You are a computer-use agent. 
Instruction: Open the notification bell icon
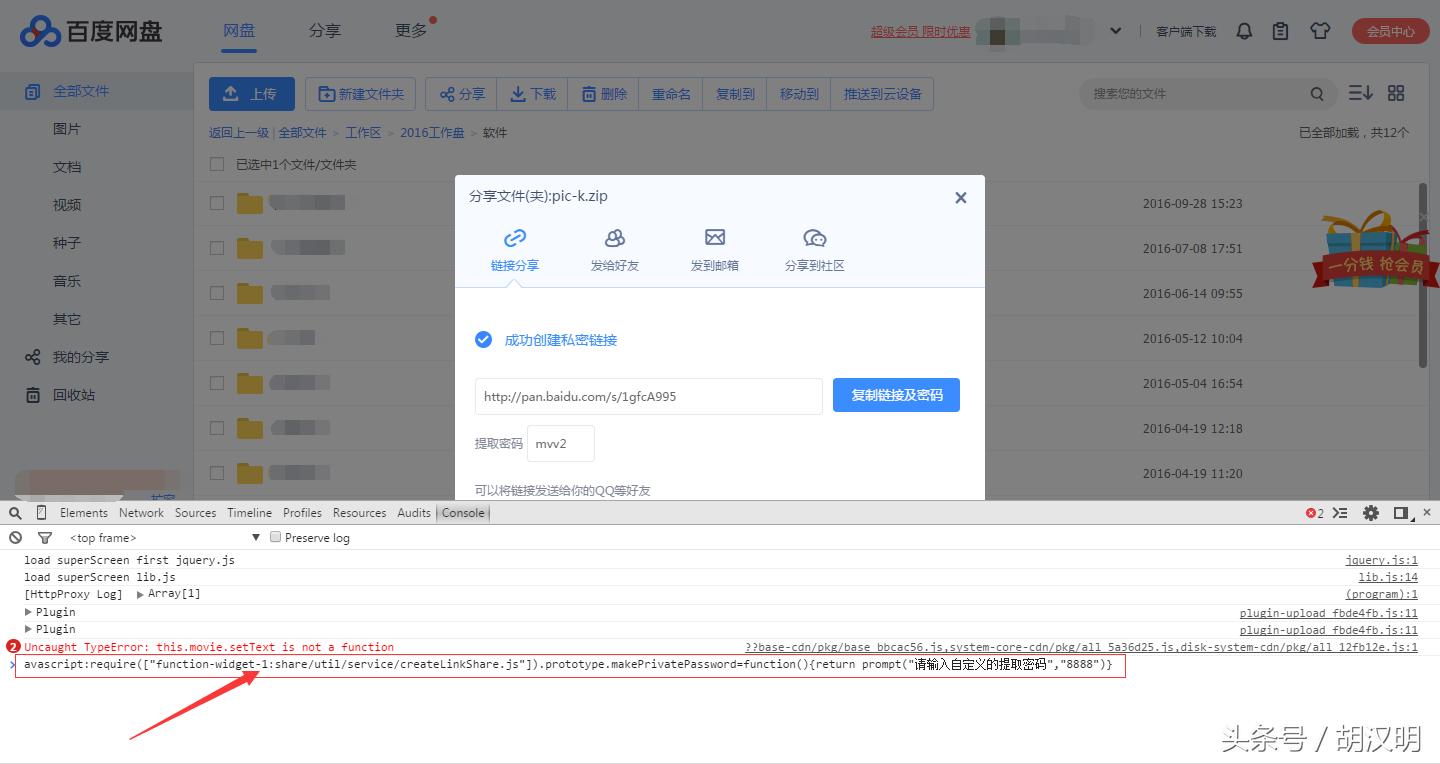pyautogui.click(x=1244, y=31)
